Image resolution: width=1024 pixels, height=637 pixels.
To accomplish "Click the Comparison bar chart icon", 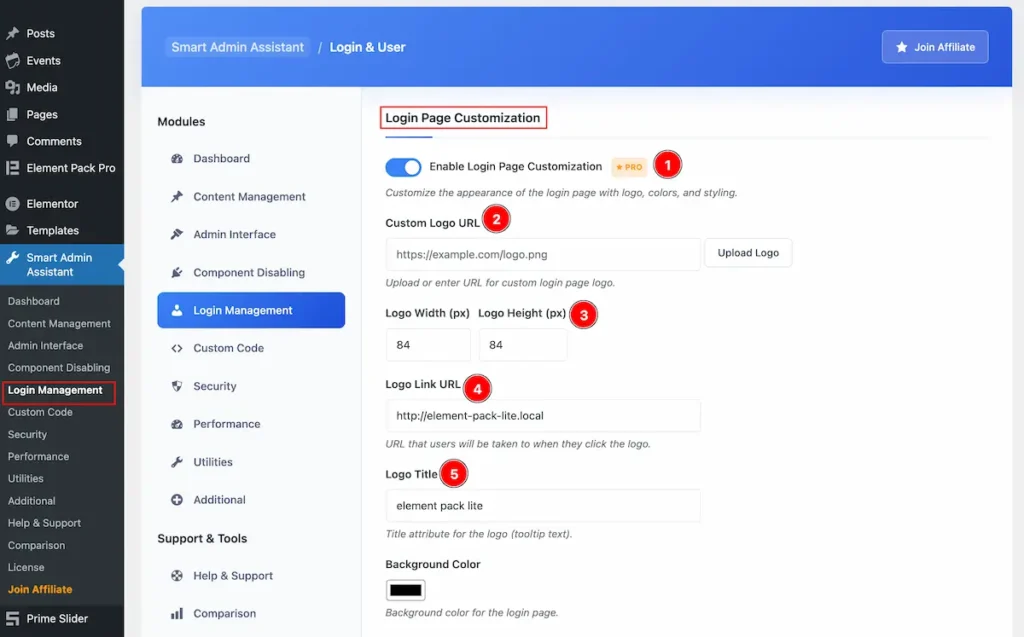I will pos(177,613).
